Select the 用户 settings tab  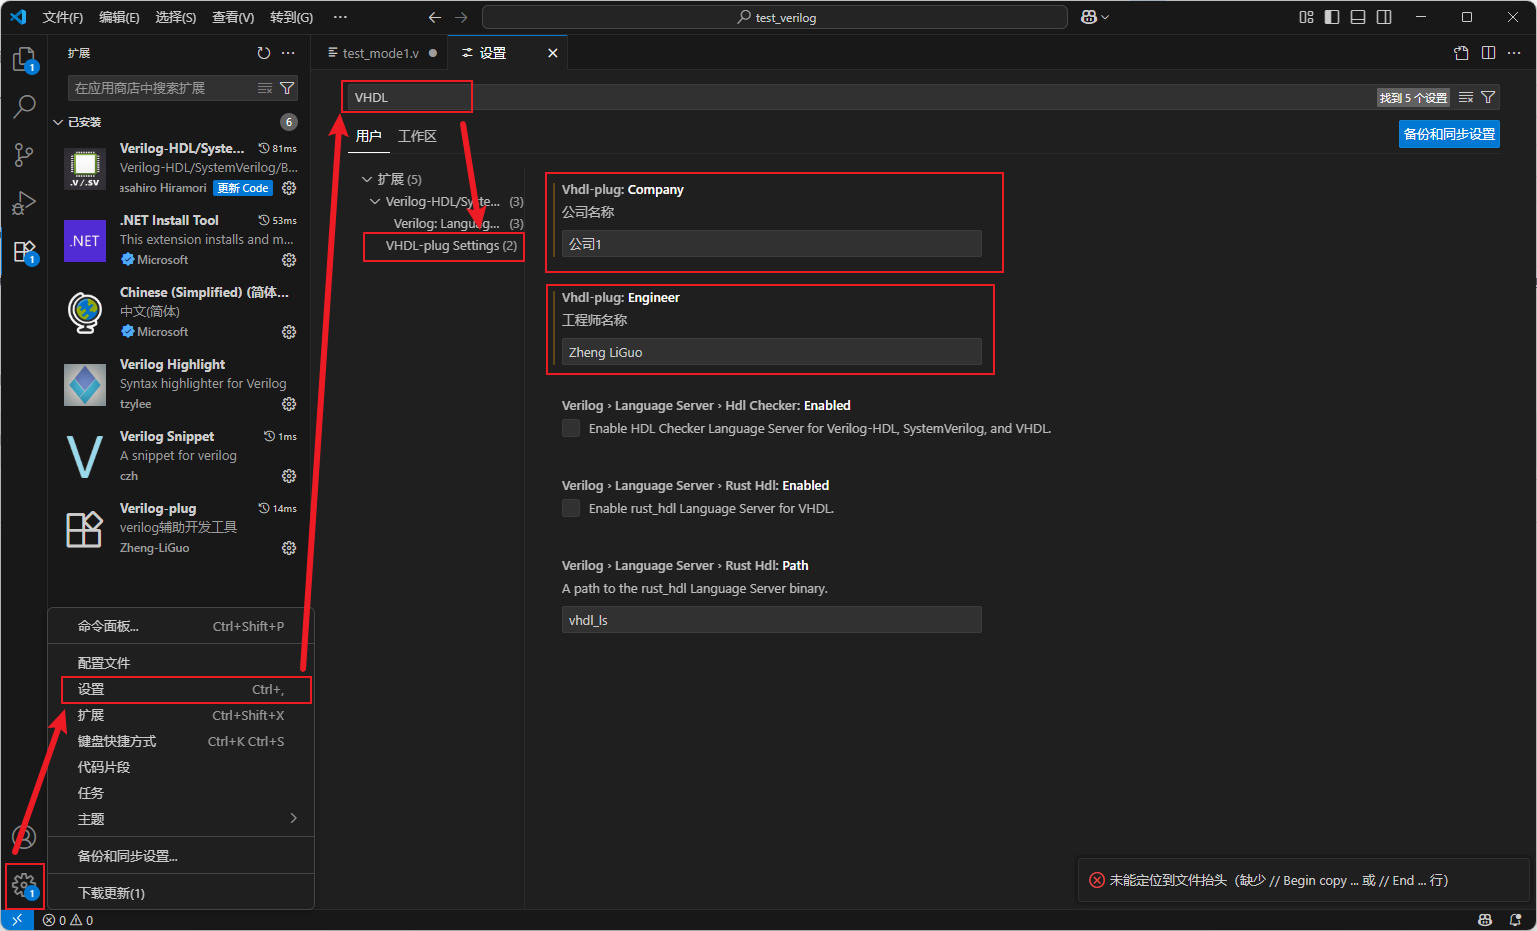coord(369,136)
